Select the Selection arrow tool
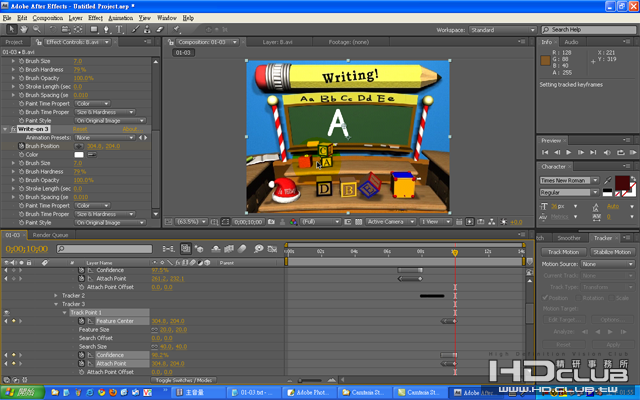This screenshot has height=400, width=640. point(11,29)
